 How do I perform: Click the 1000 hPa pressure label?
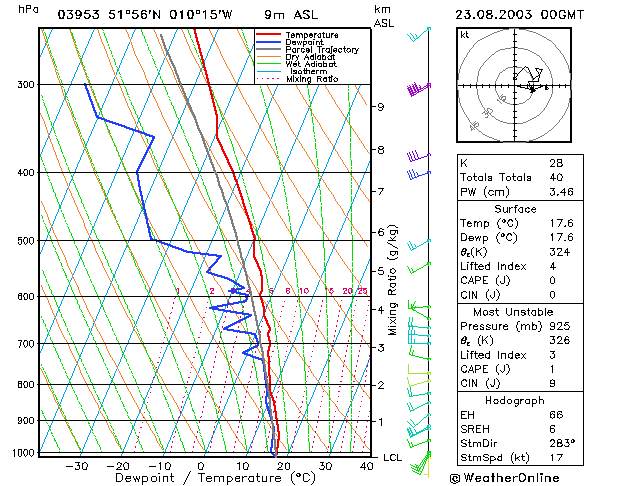click(x=23, y=453)
